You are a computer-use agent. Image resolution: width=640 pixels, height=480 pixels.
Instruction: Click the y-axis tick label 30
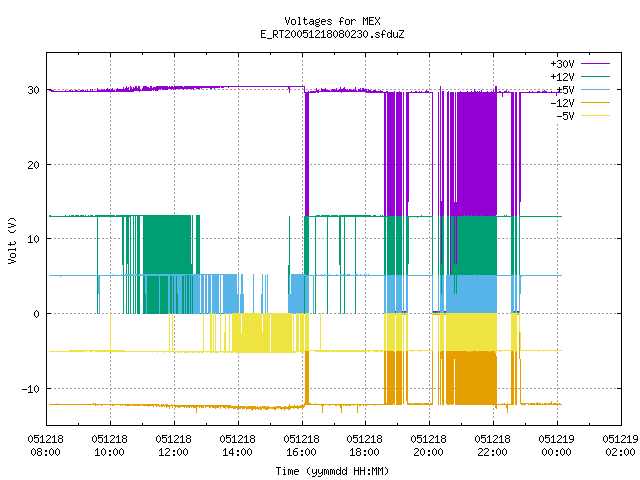[x=33, y=90]
